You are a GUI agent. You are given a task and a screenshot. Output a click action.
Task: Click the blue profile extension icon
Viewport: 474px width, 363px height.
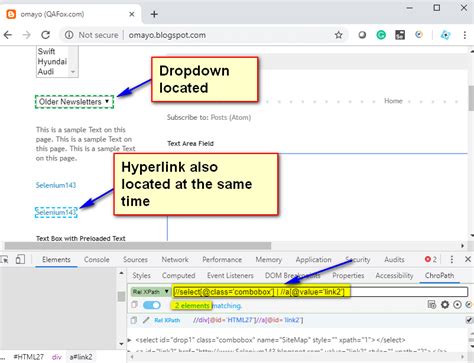click(x=445, y=35)
